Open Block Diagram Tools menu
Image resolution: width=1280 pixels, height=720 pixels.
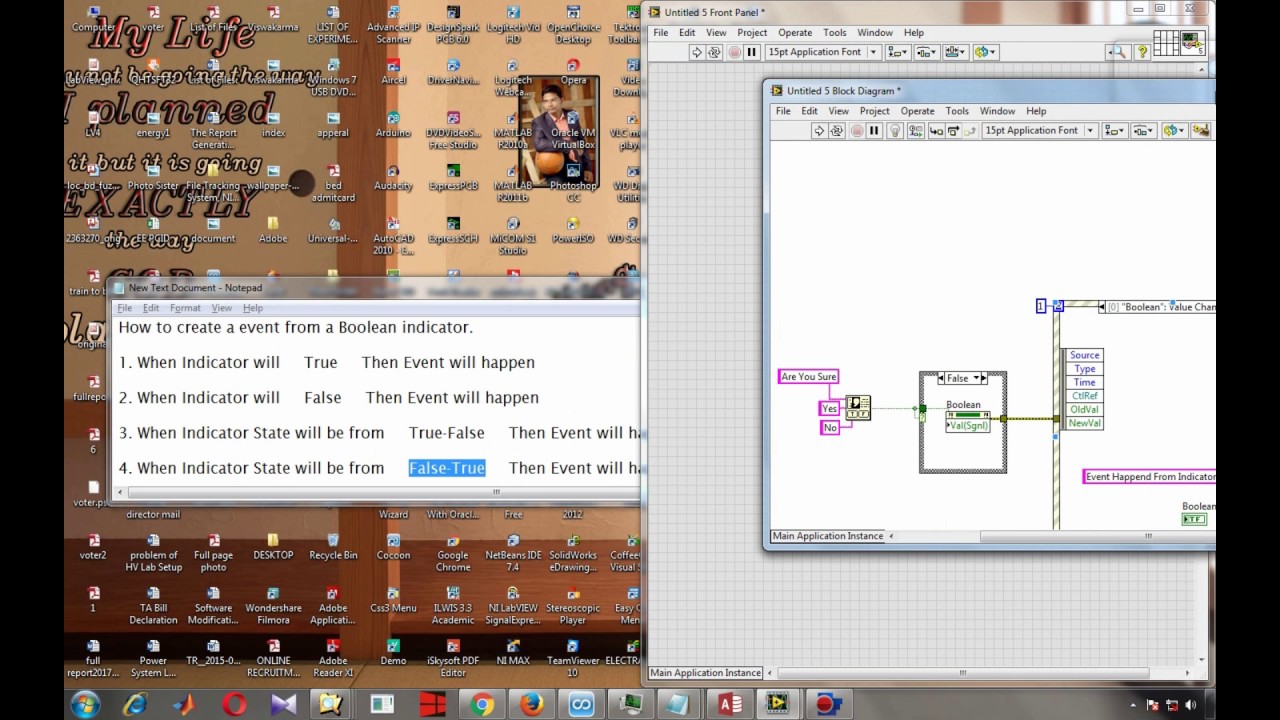(957, 111)
